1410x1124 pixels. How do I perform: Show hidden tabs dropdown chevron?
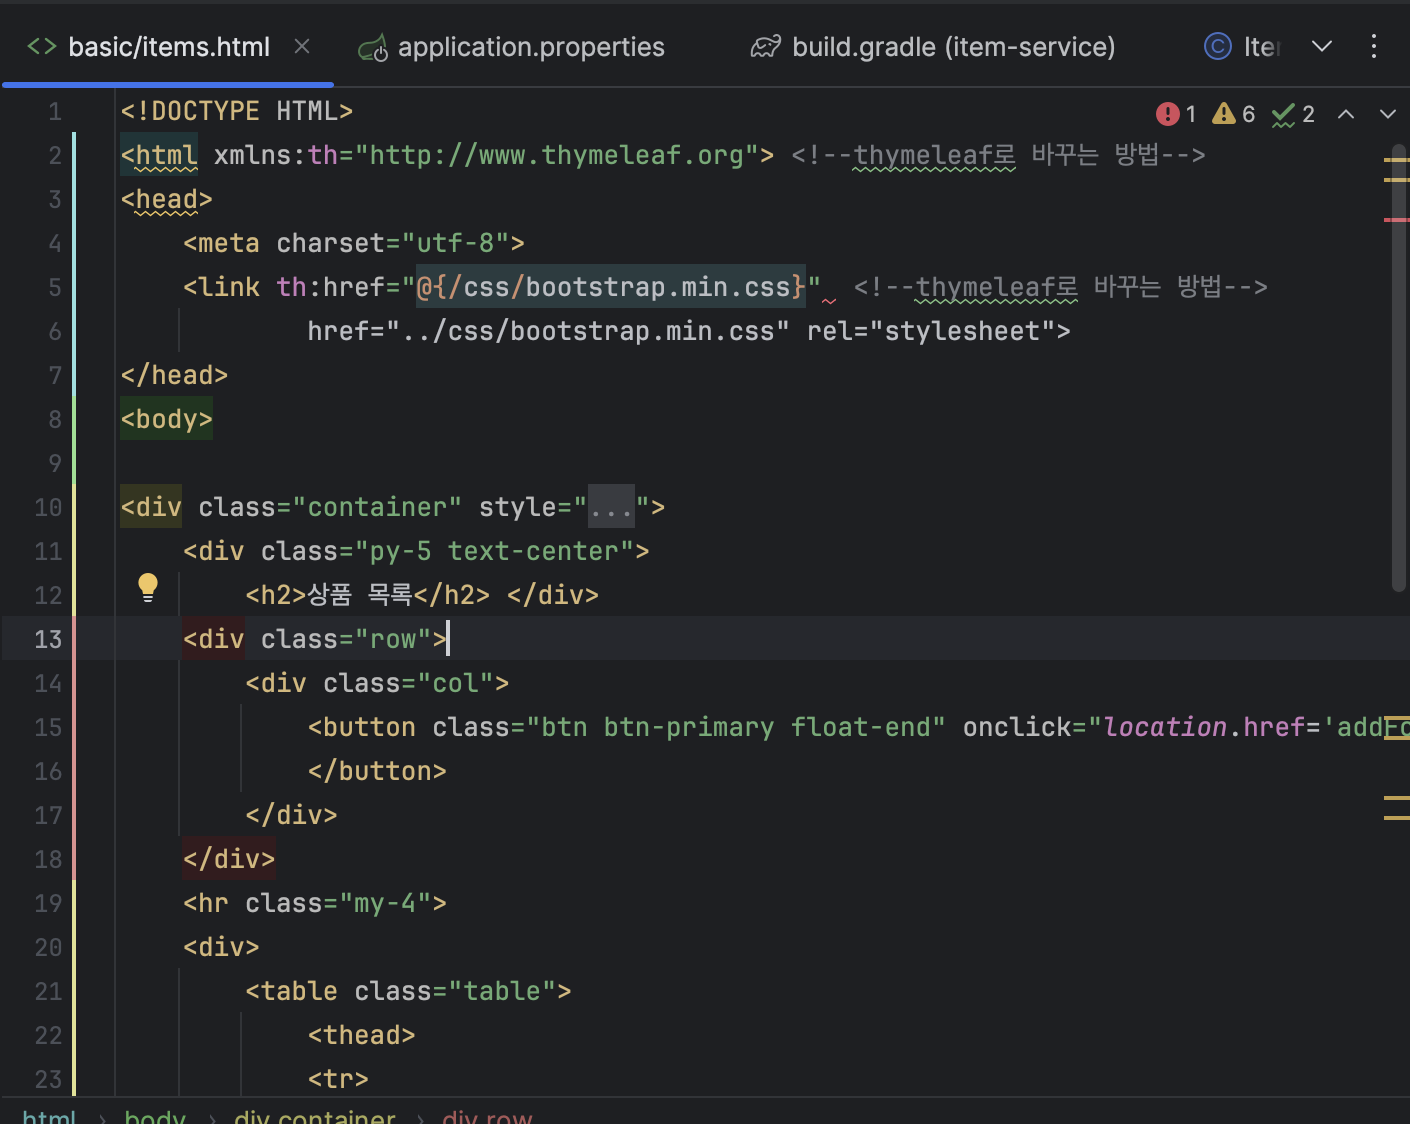1321,46
